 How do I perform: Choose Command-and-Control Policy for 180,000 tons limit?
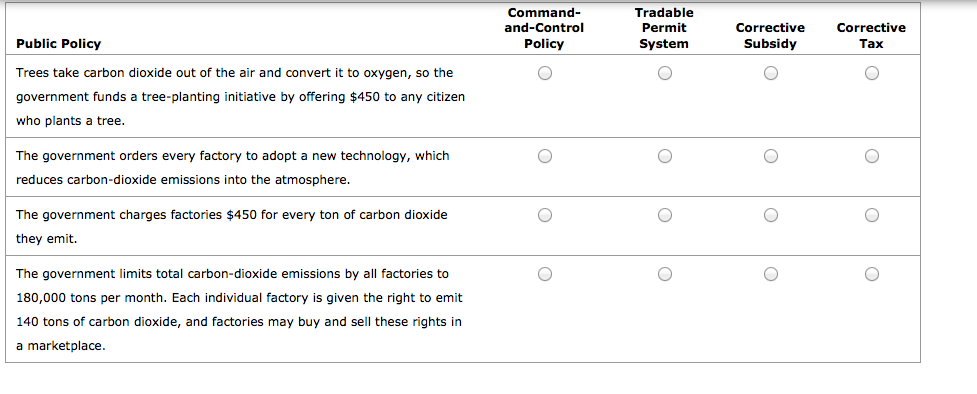[545, 274]
